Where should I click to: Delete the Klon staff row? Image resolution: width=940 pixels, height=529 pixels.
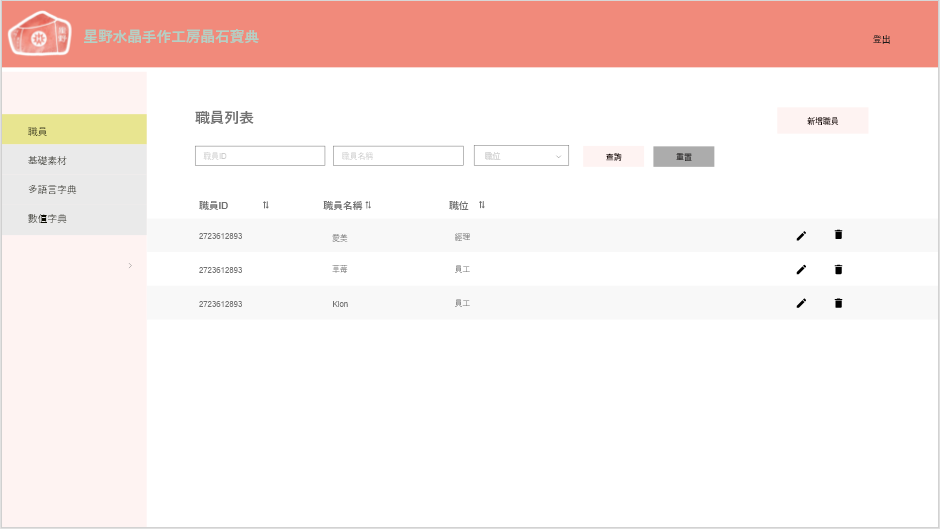[x=838, y=303]
